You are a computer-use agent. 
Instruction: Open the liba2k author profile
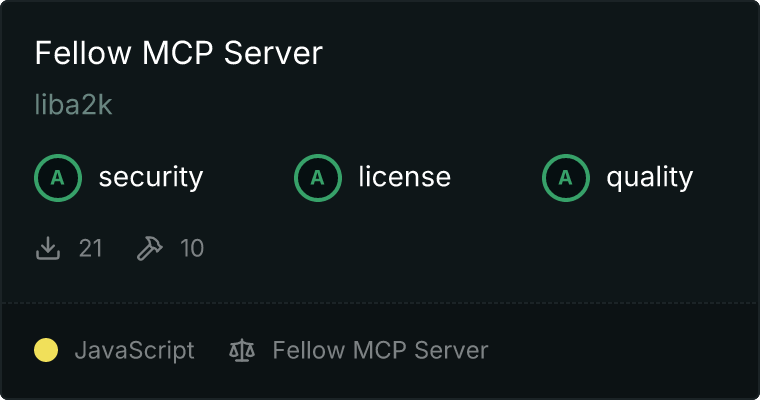(73, 105)
